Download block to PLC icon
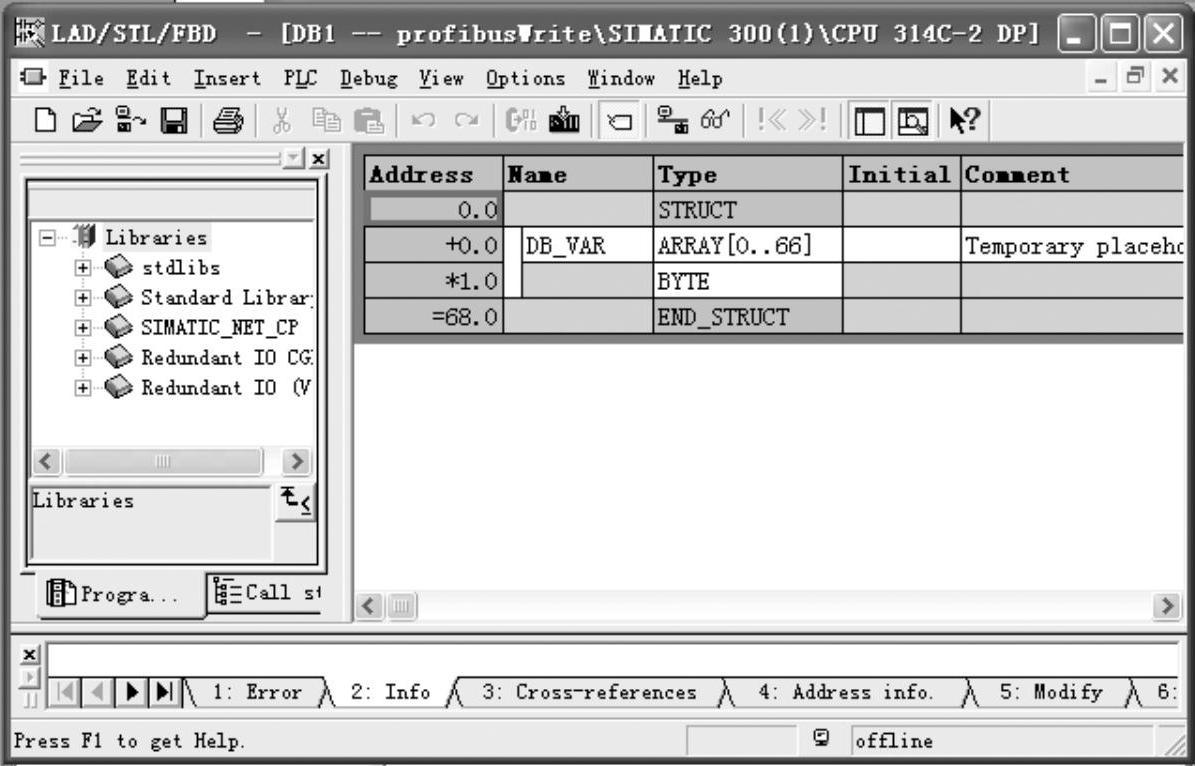 point(564,120)
